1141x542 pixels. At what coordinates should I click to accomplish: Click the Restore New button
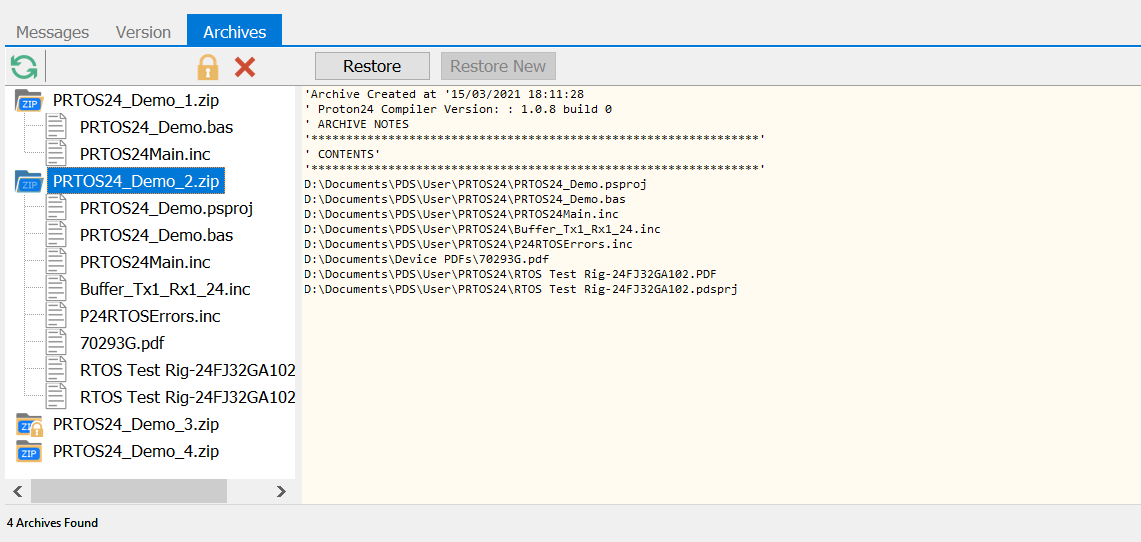click(x=498, y=66)
